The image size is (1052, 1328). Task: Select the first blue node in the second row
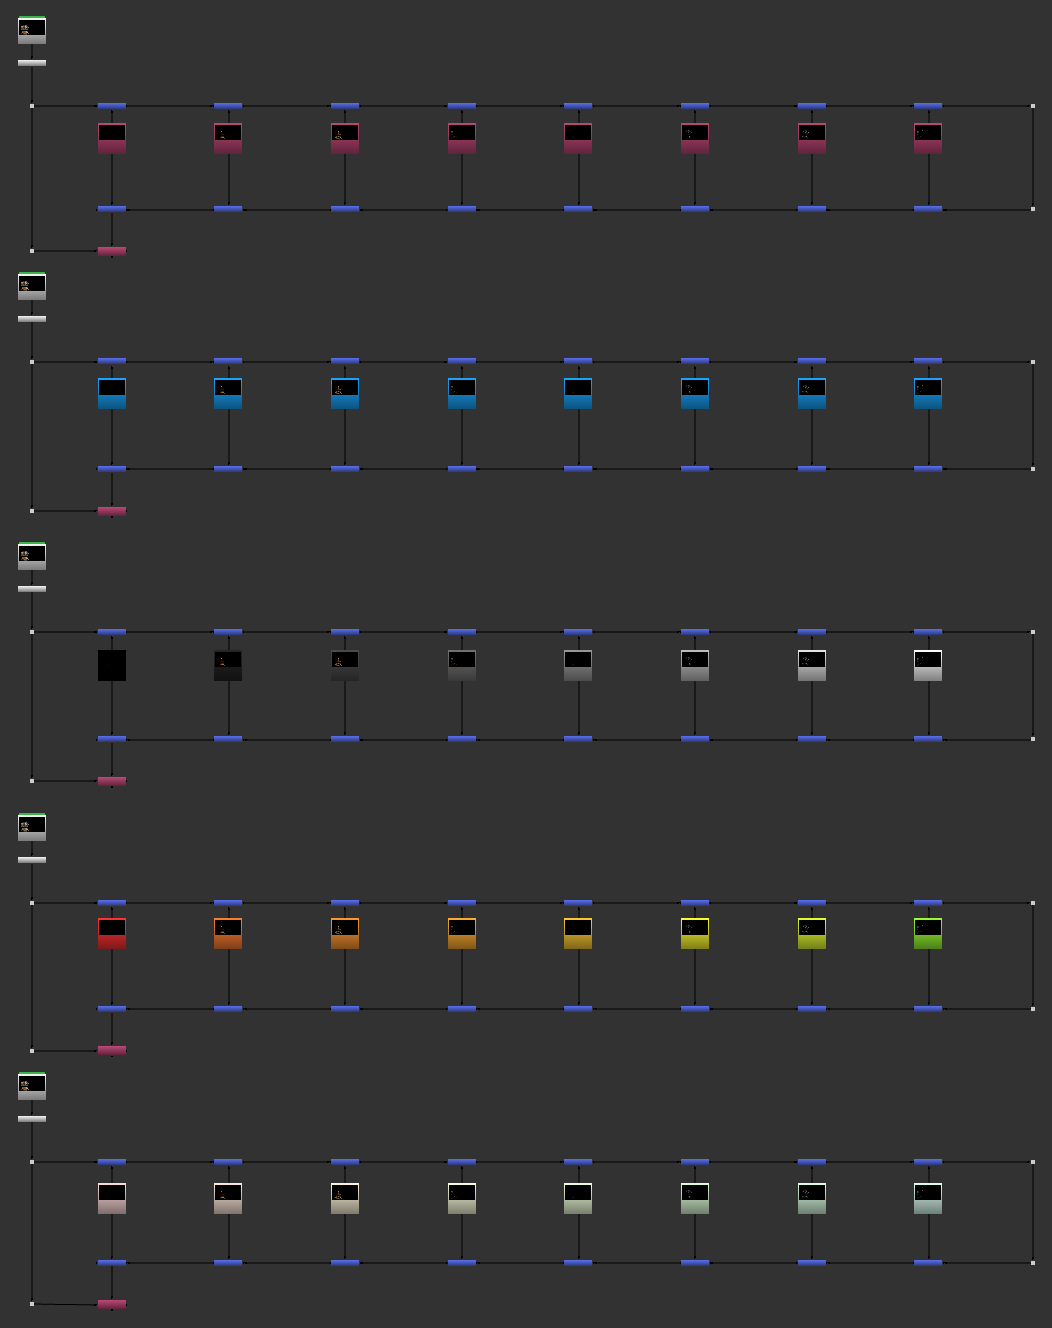(x=112, y=393)
